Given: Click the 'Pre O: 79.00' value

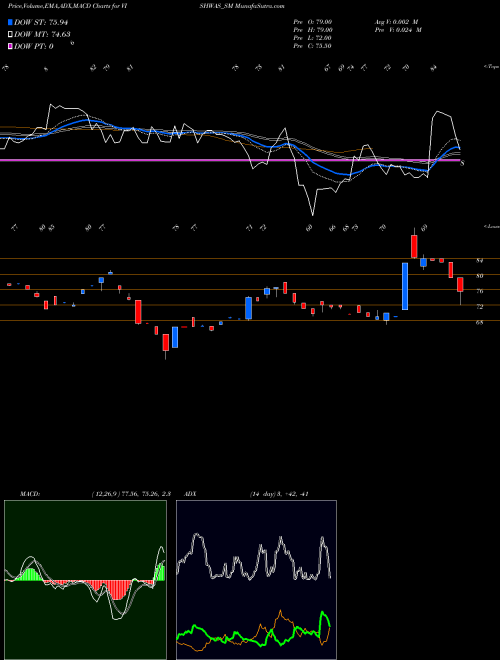Looking at the screenshot, I should pos(313,22).
